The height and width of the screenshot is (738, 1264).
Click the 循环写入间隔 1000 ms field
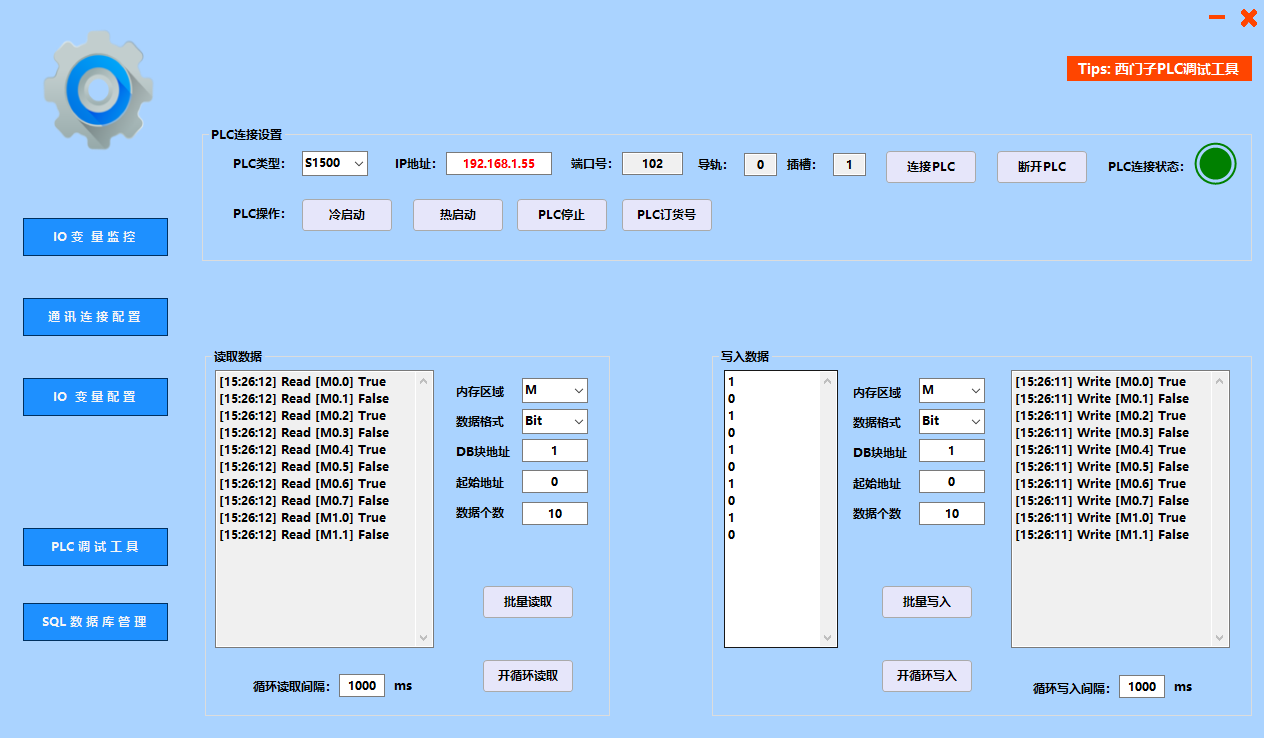click(x=1141, y=686)
